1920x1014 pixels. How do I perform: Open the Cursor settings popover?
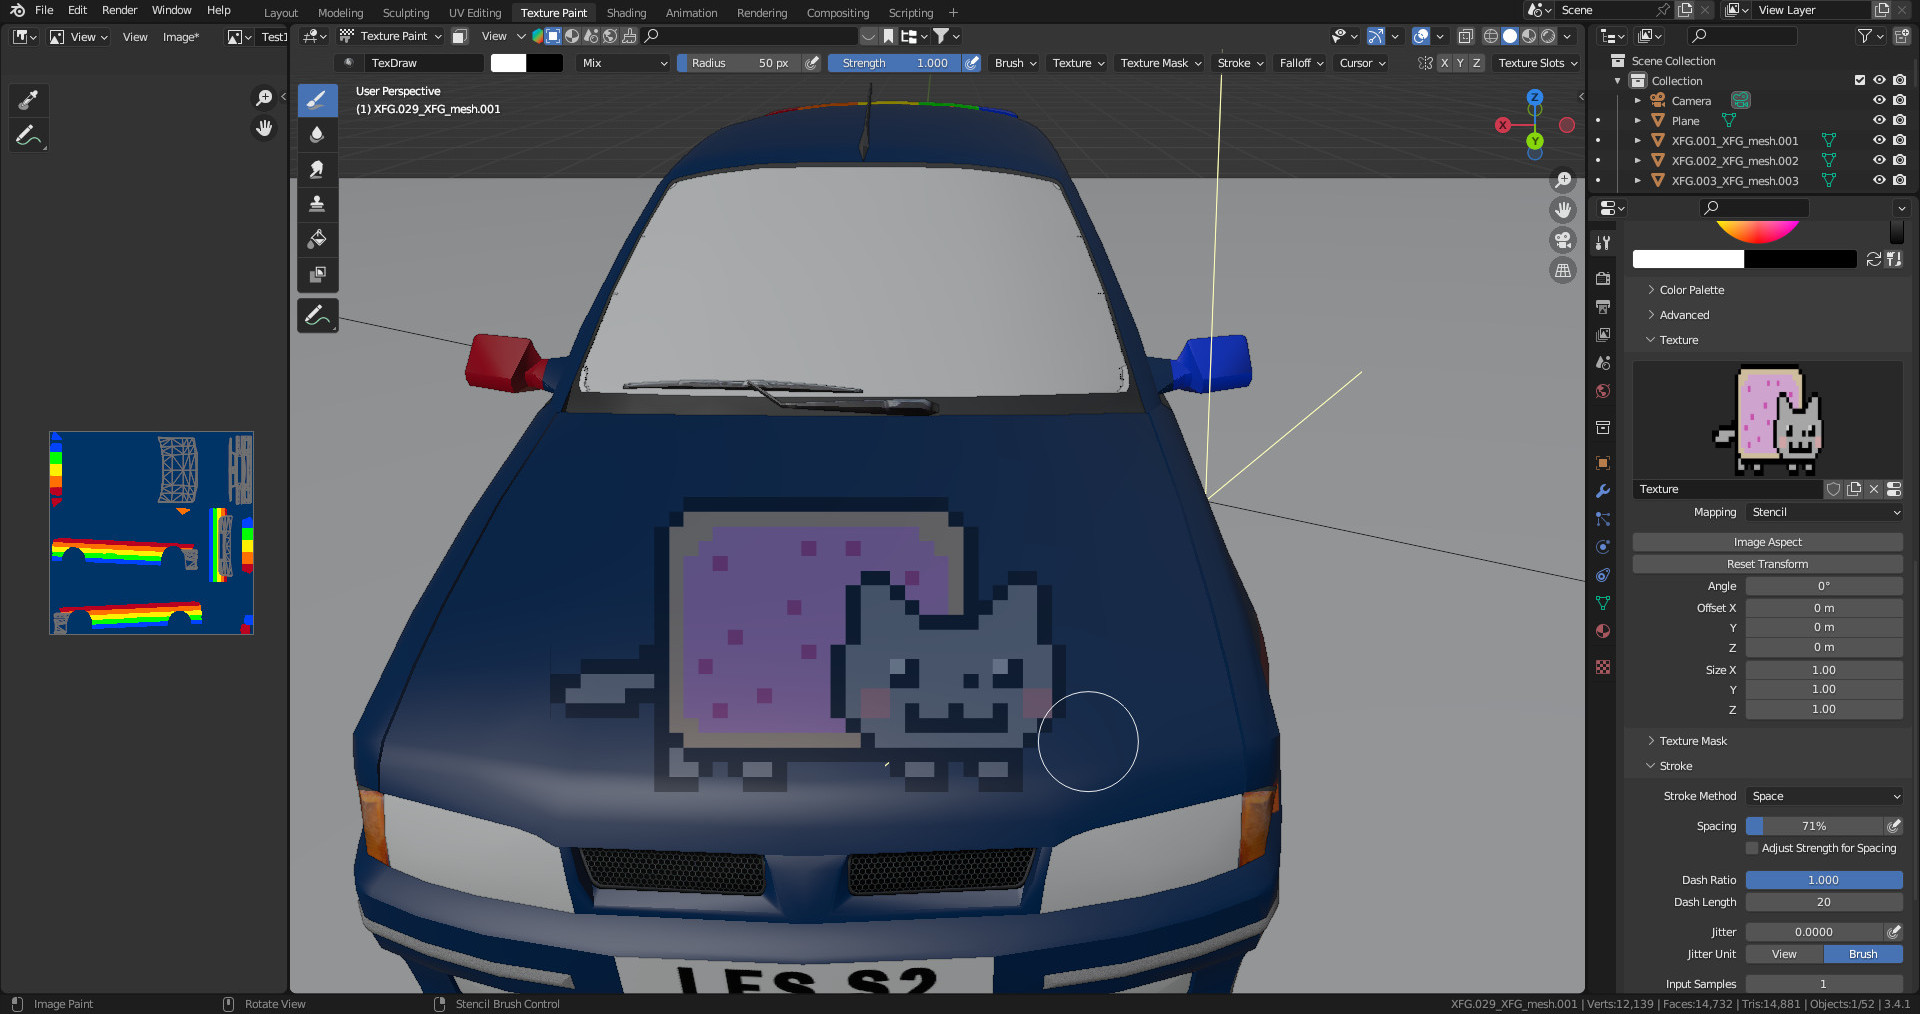pos(1362,63)
